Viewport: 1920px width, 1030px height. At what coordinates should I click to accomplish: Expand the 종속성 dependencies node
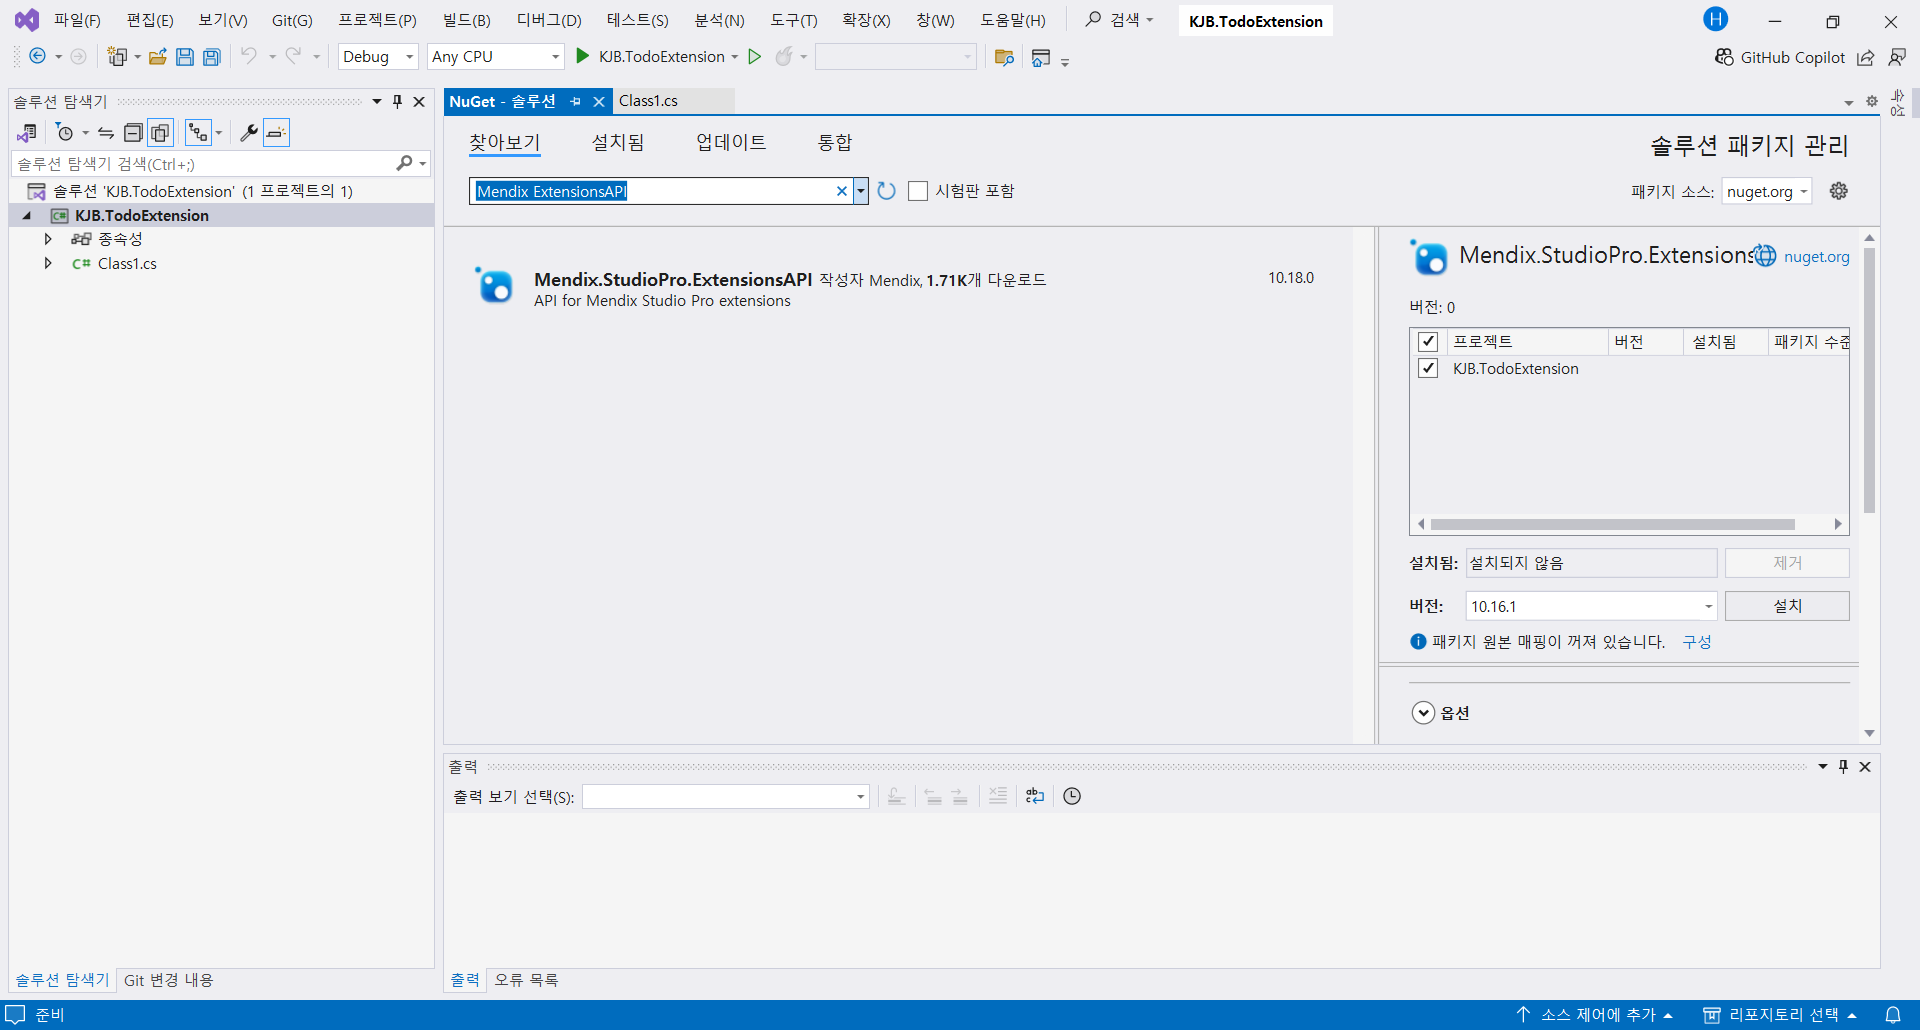point(48,239)
